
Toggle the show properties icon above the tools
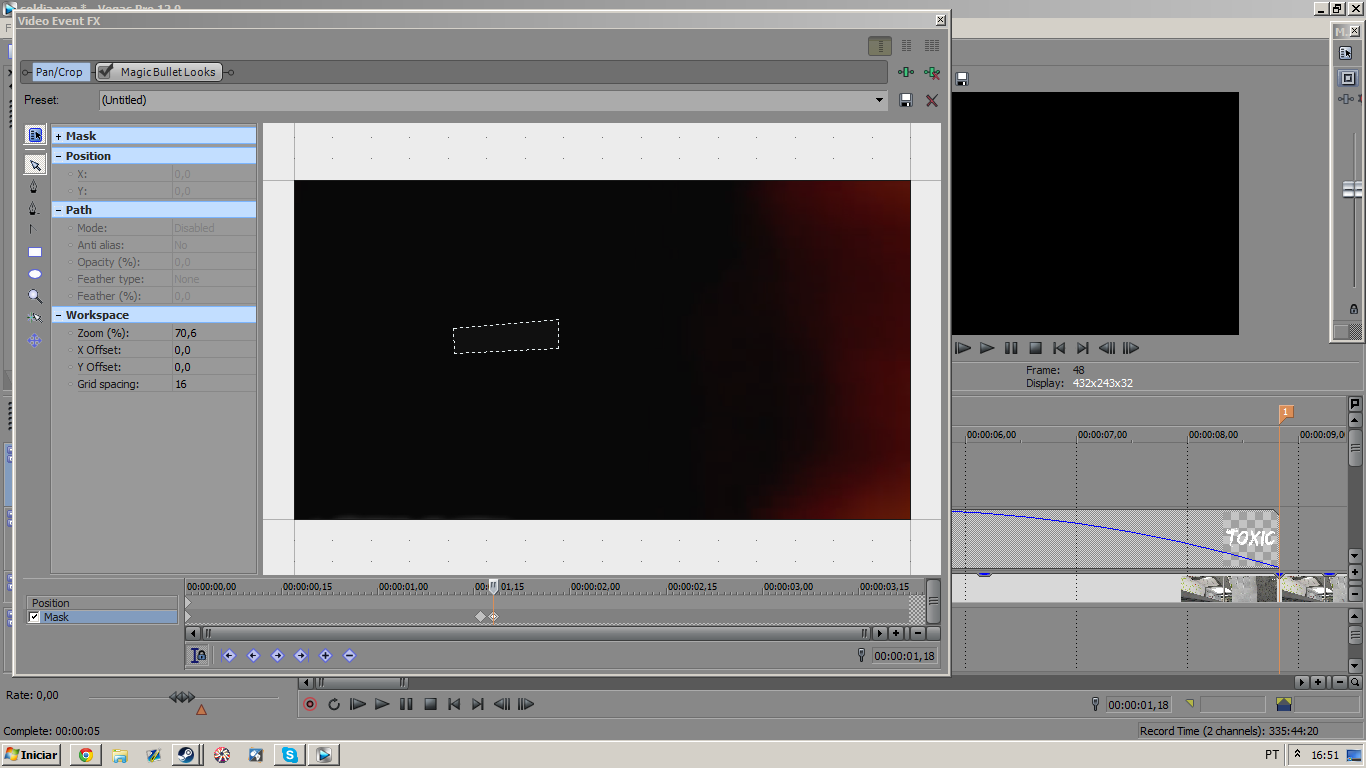click(35, 135)
